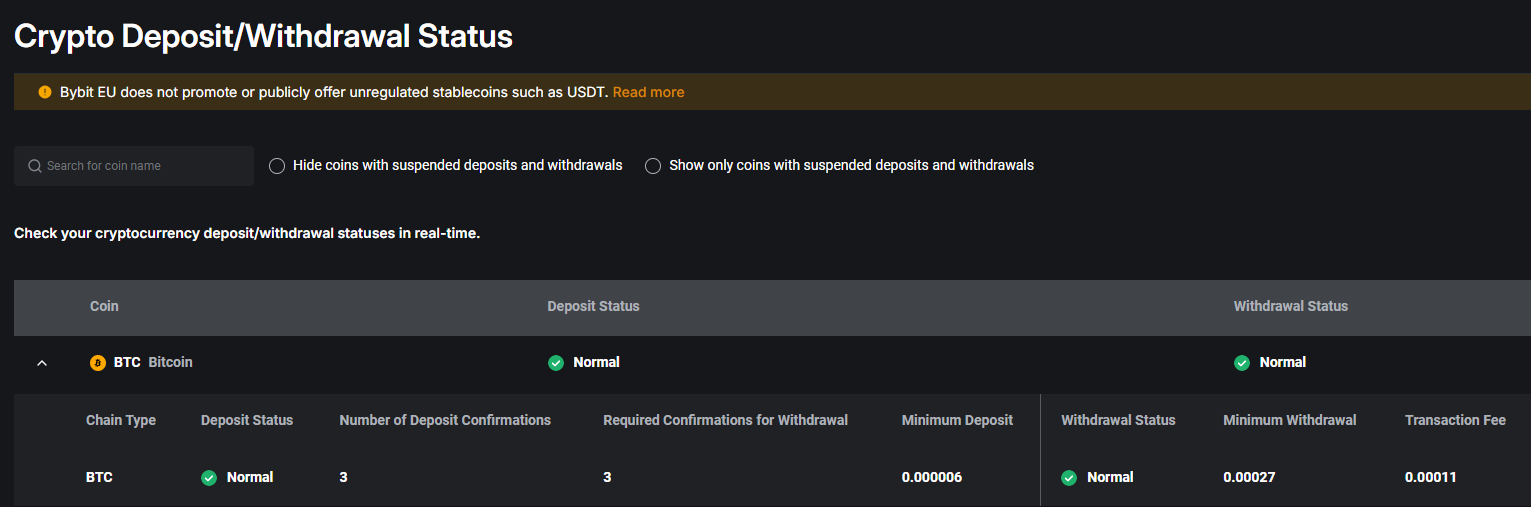
Task: Click chain detail withdrawal Normal checkmark icon
Action: click(x=1069, y=478)
